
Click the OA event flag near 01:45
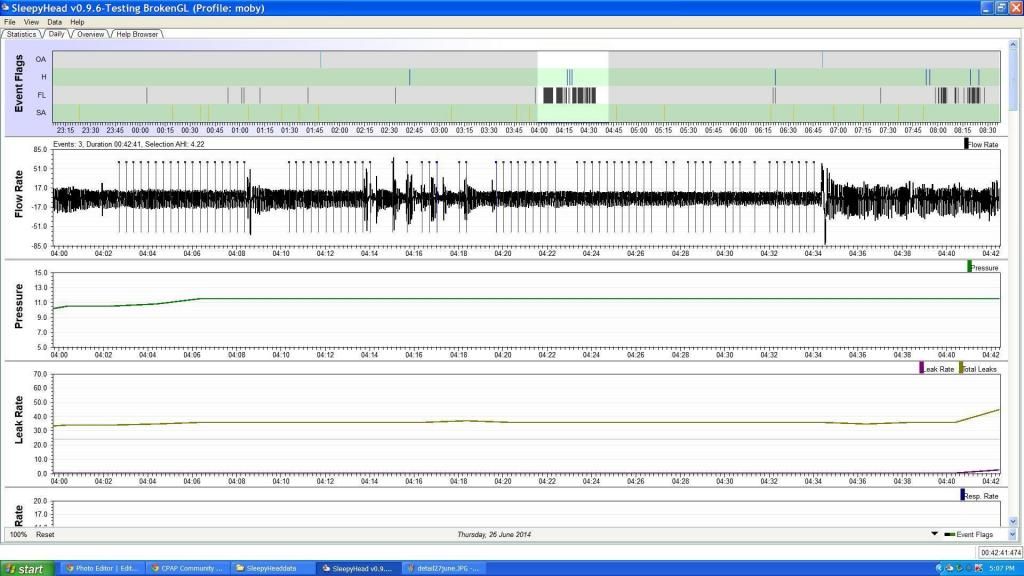[320, 59]
